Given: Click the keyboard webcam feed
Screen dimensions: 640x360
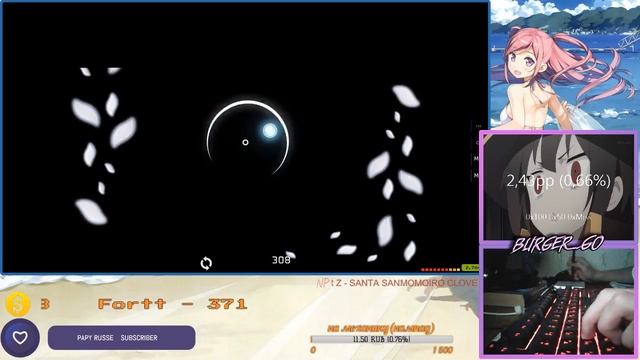Looking at the screenshot, I should [558, 301].
